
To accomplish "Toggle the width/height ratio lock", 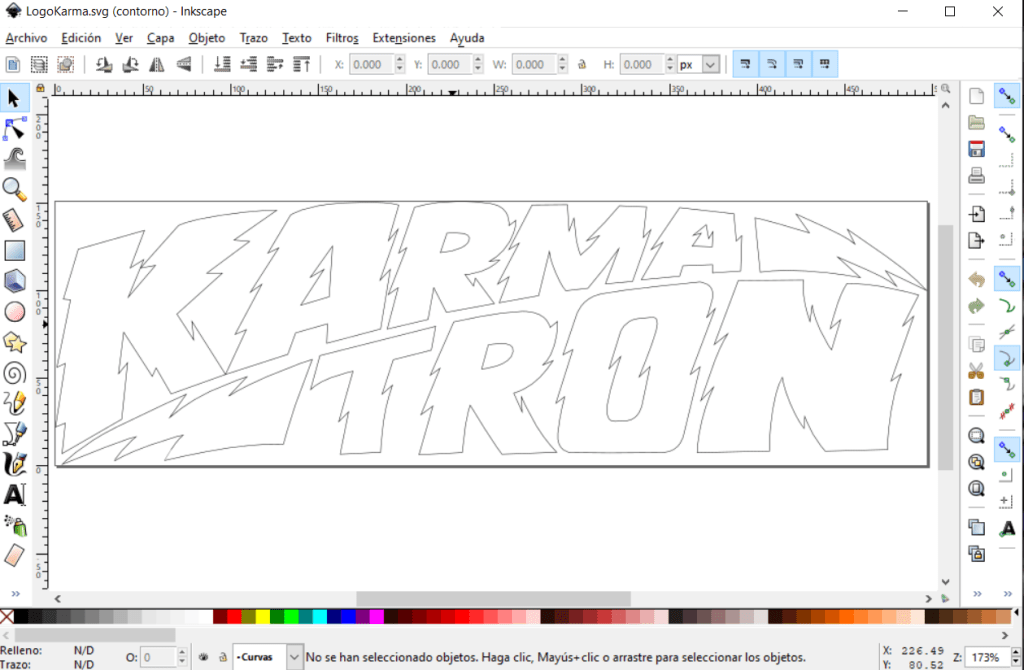I will pyautogui.click(x=582, y=65).
